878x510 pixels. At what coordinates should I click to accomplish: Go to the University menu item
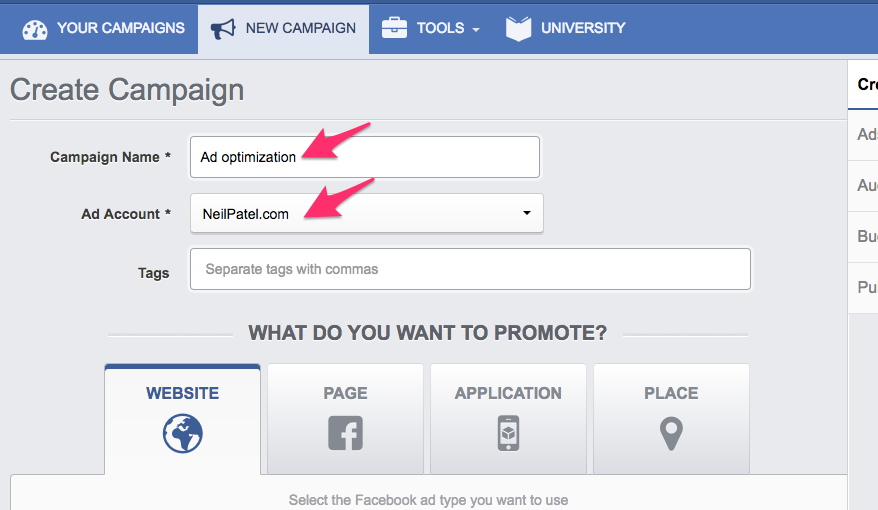click(583, 28)
